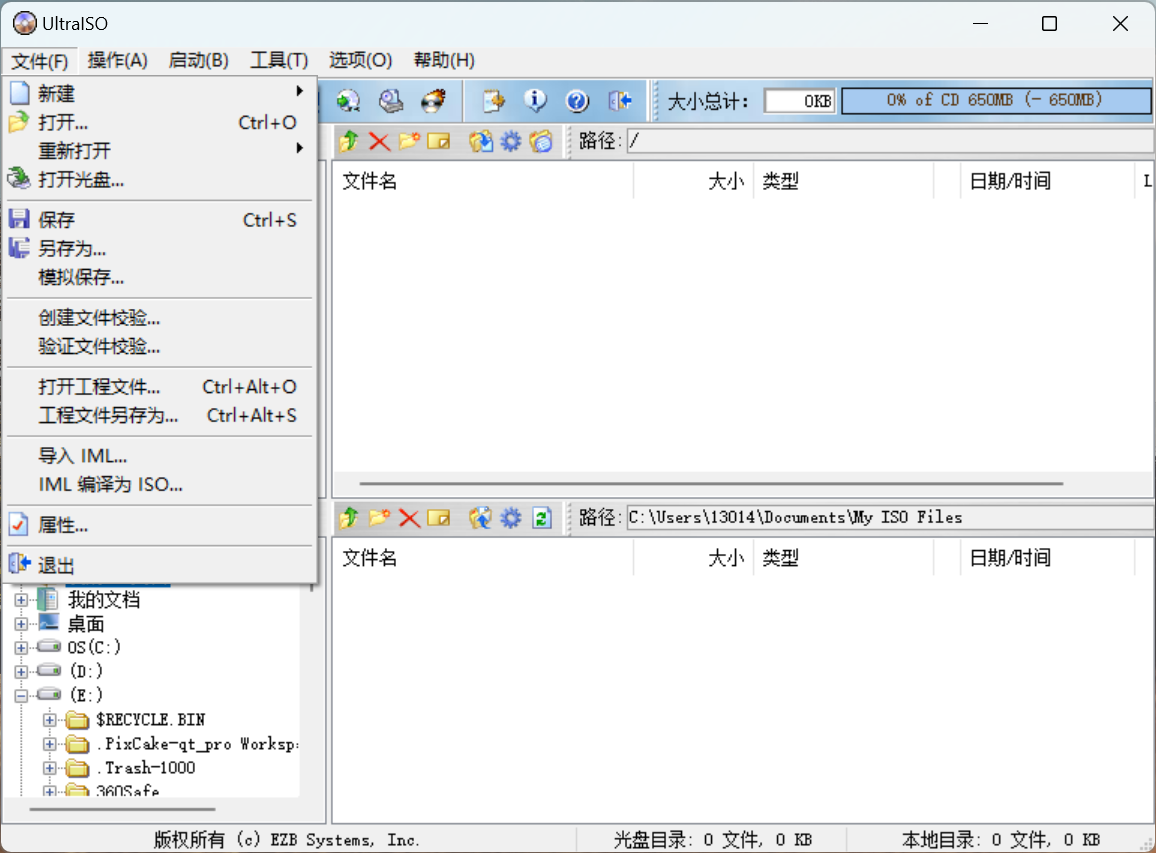1156x853 pixels.
Task: Expand the .PixCake-qt_pro folder node
Action: point(49,744)
